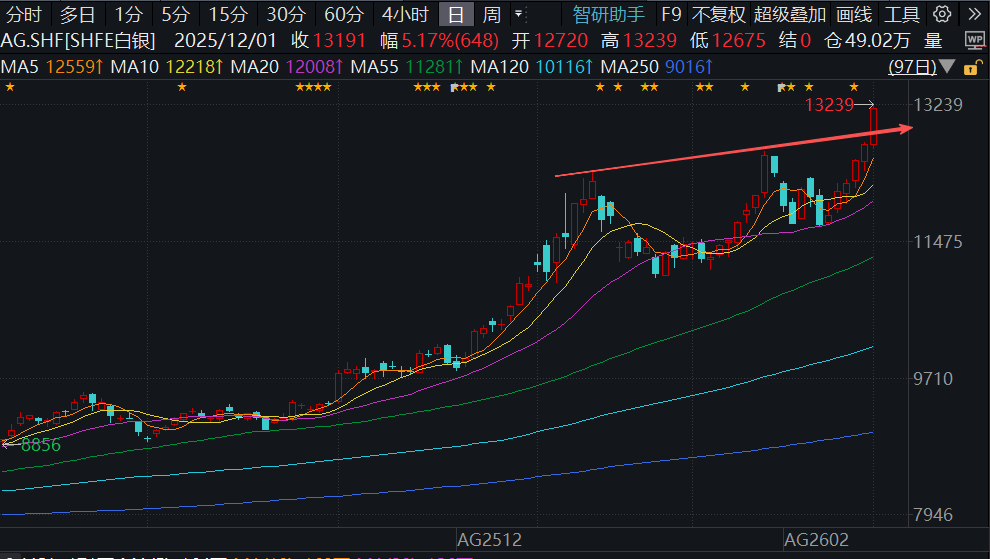Click the close price 13191
This screenshot has width=990, height=559.
coord(339,41)
